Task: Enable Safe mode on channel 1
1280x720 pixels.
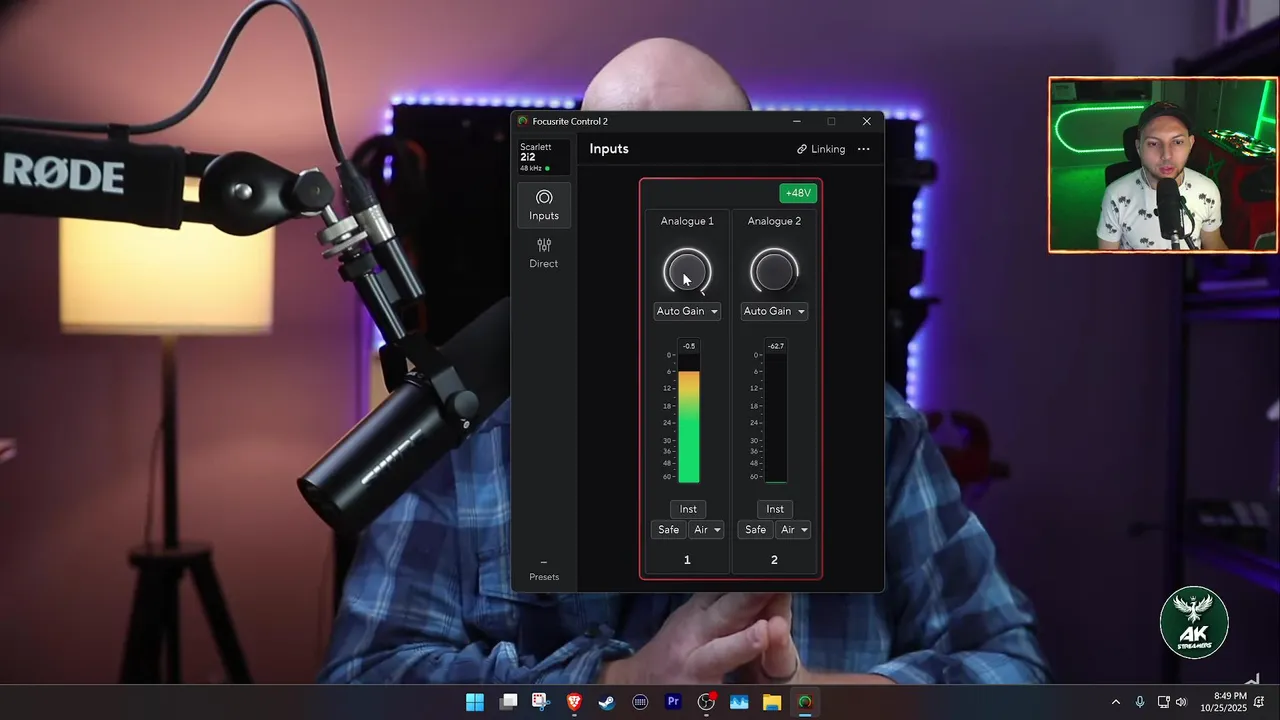Action: point(668,530)
